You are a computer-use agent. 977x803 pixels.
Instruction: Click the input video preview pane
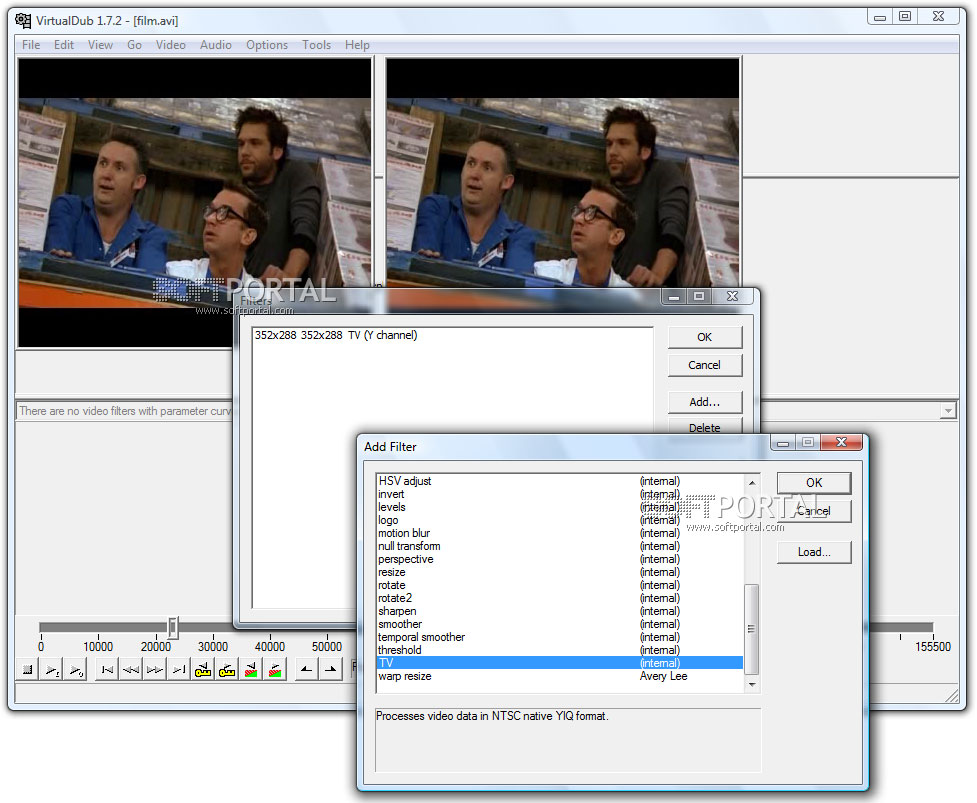coord(195,202)
